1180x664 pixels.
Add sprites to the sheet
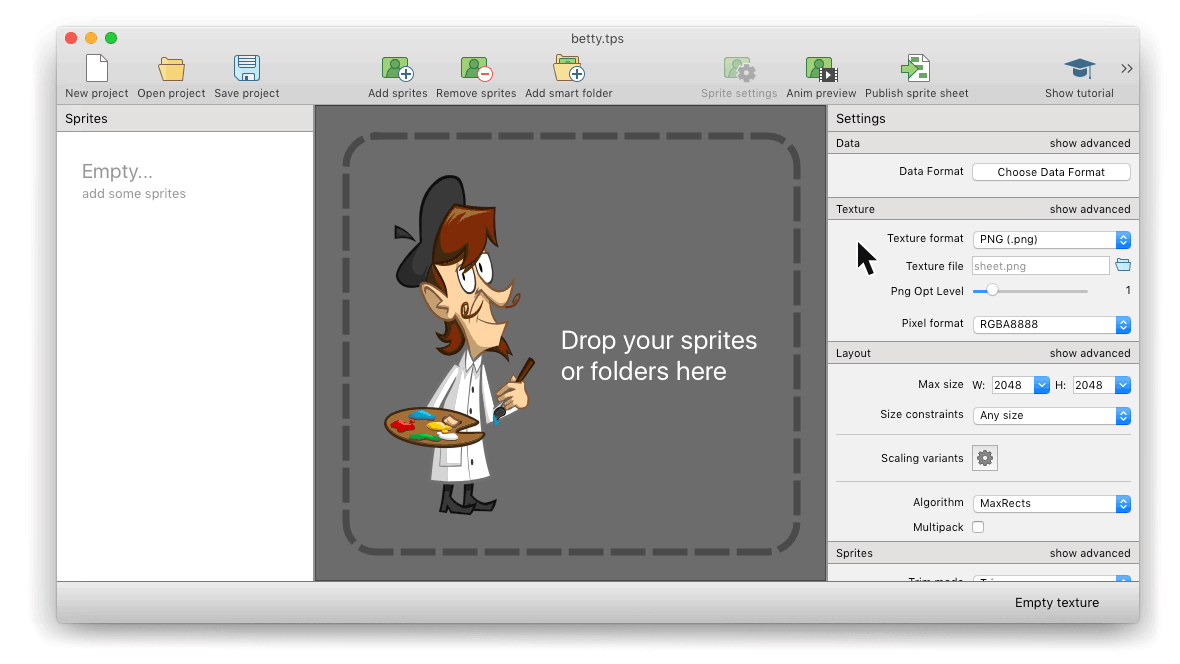[x=397, y=68]
